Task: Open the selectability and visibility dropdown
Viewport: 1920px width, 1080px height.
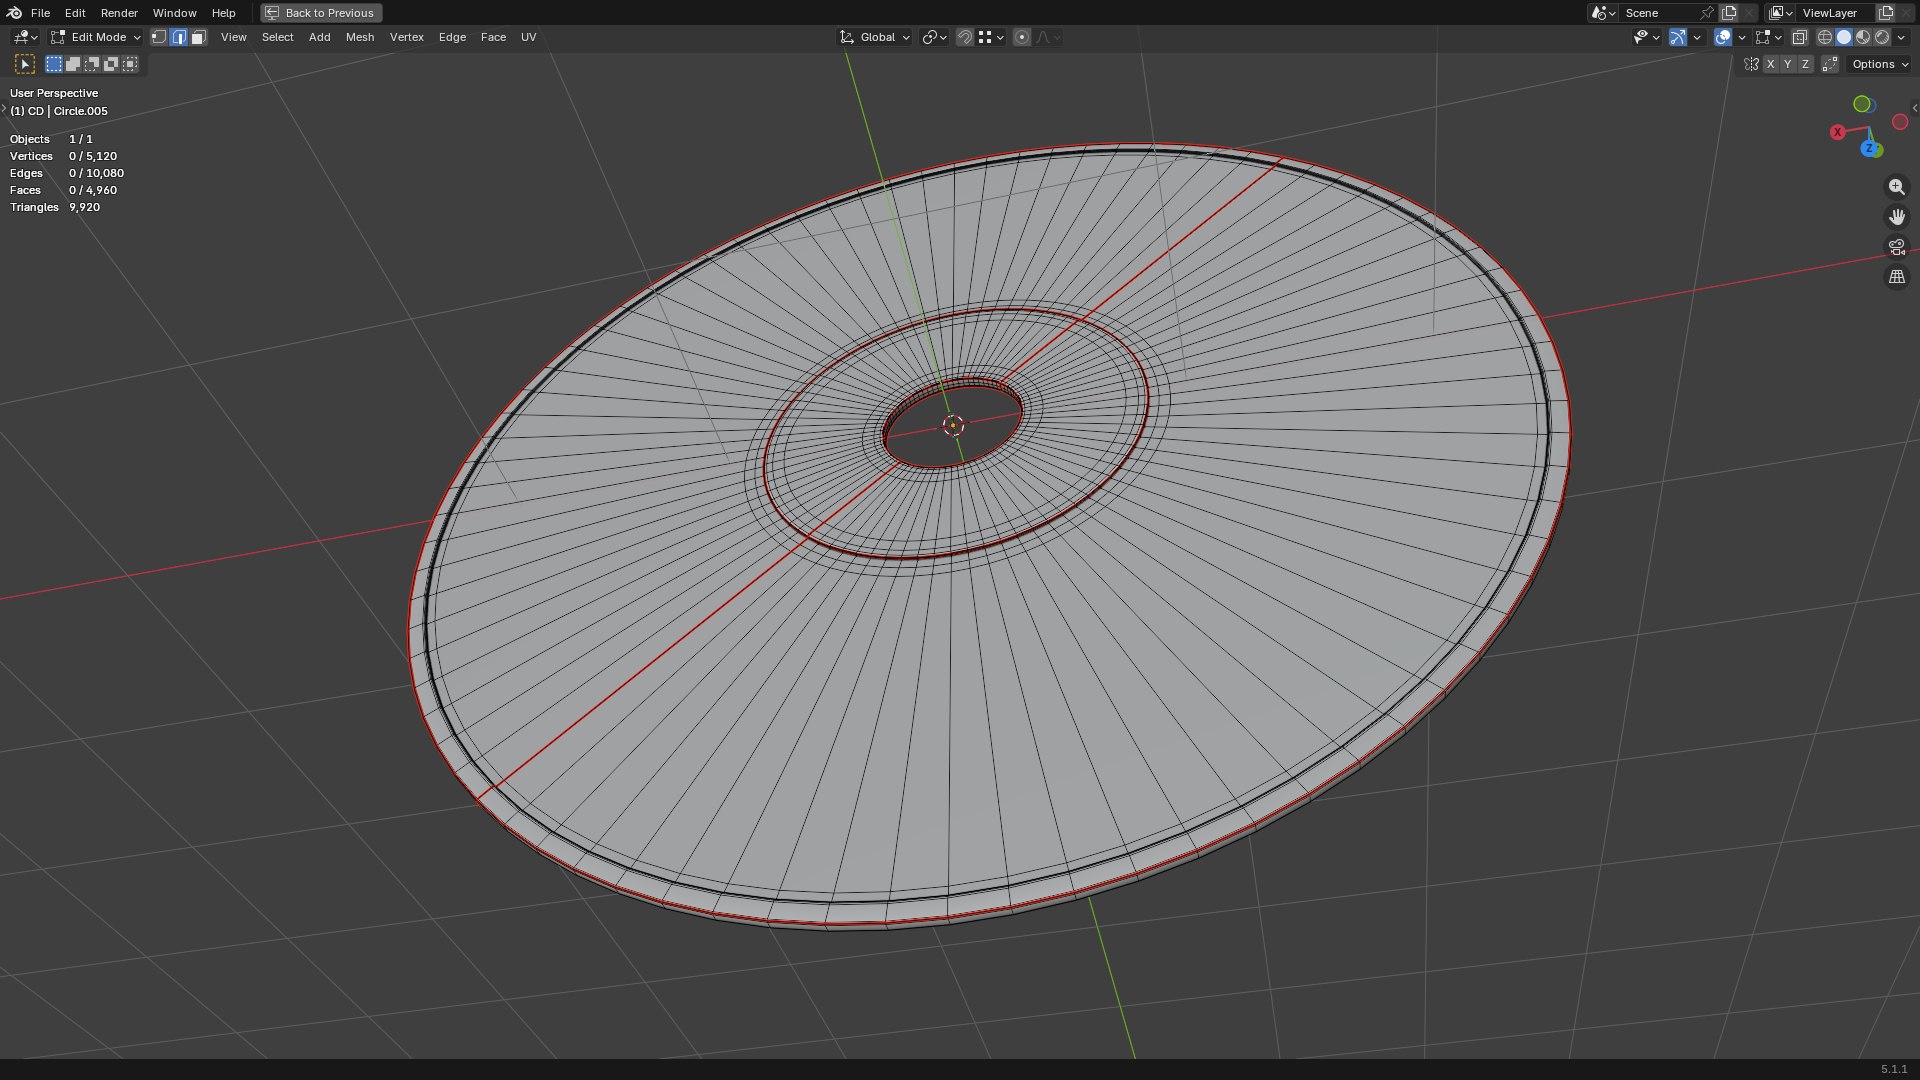Action: tap(1646, 37)
